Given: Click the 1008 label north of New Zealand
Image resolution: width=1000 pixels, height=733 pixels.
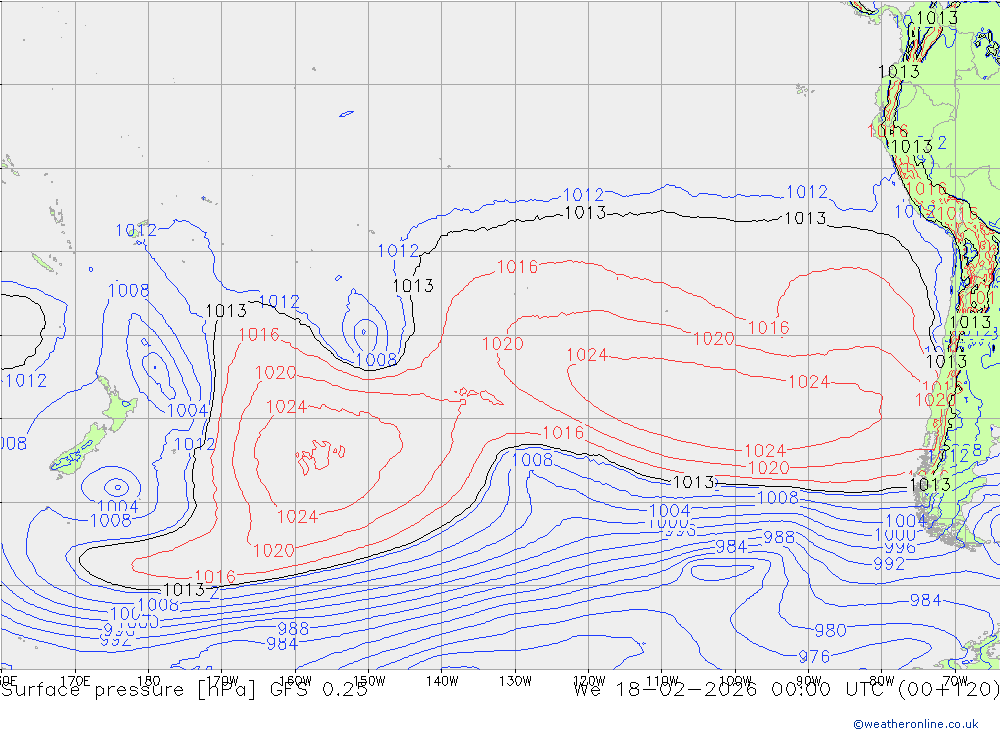Looking at the screenshot, I should [128, 290].
